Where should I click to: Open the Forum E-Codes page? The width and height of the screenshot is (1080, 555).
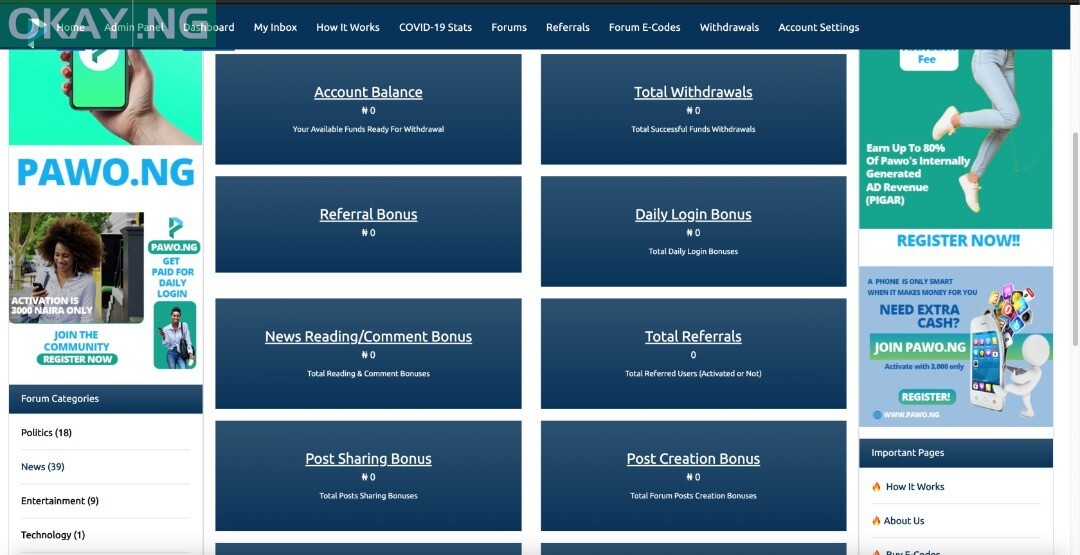[x=644, y=27]
